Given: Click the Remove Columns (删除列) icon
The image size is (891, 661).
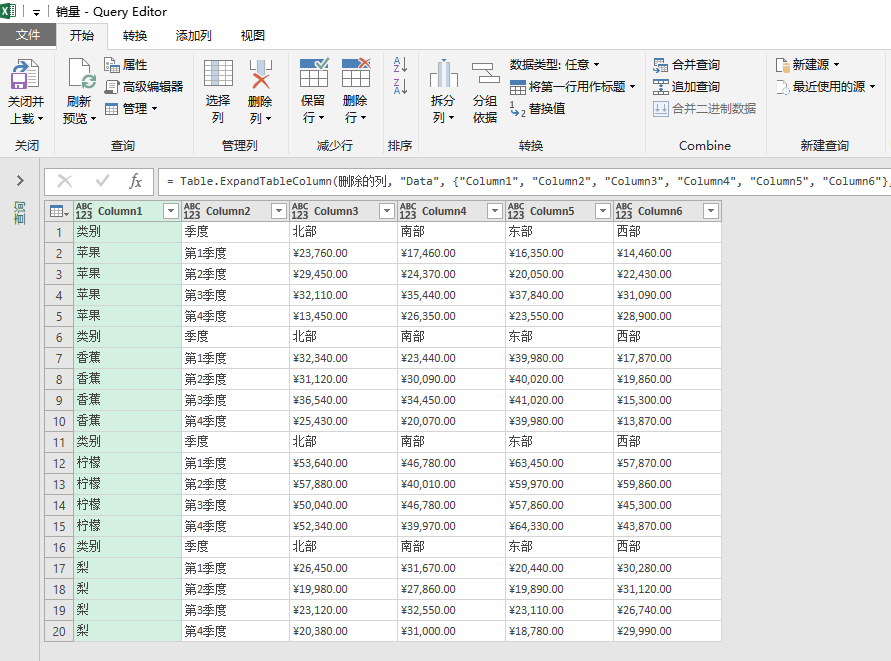Looking at the screenshot, I should pos(260,74).
